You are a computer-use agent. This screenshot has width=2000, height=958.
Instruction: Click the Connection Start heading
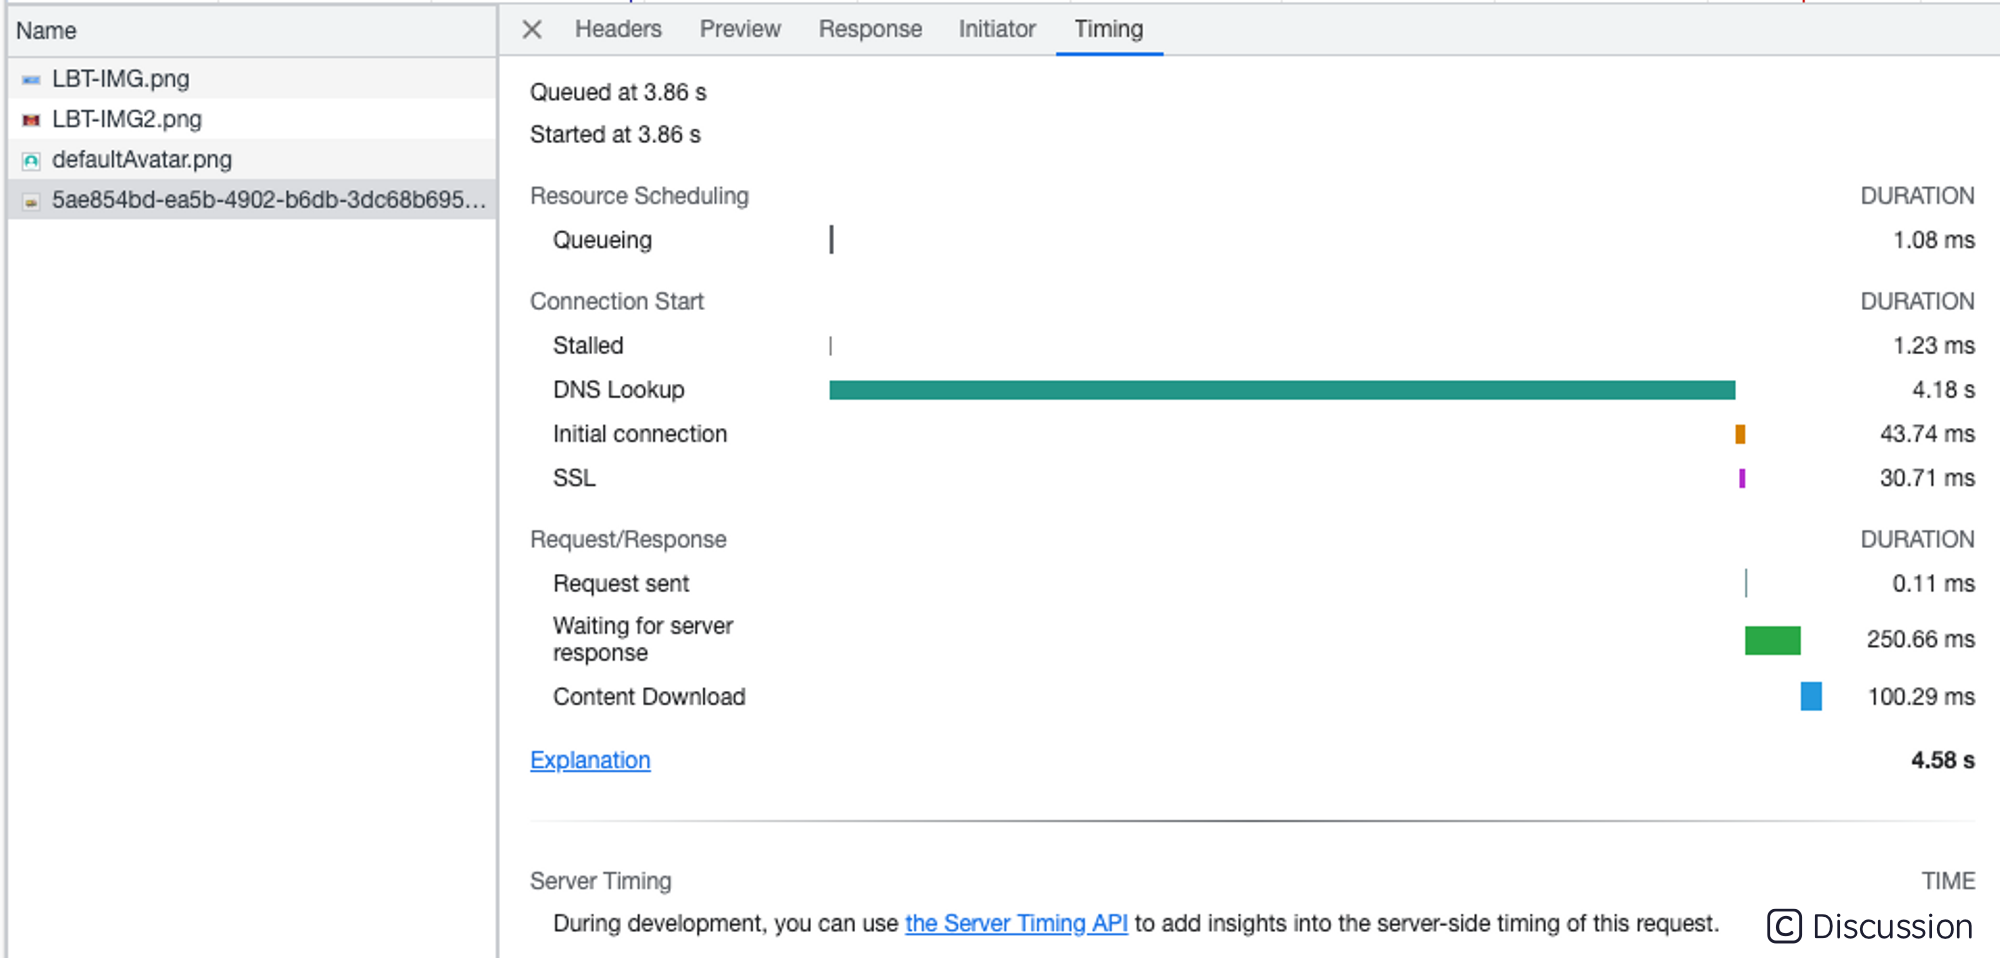tap(617, 301)
